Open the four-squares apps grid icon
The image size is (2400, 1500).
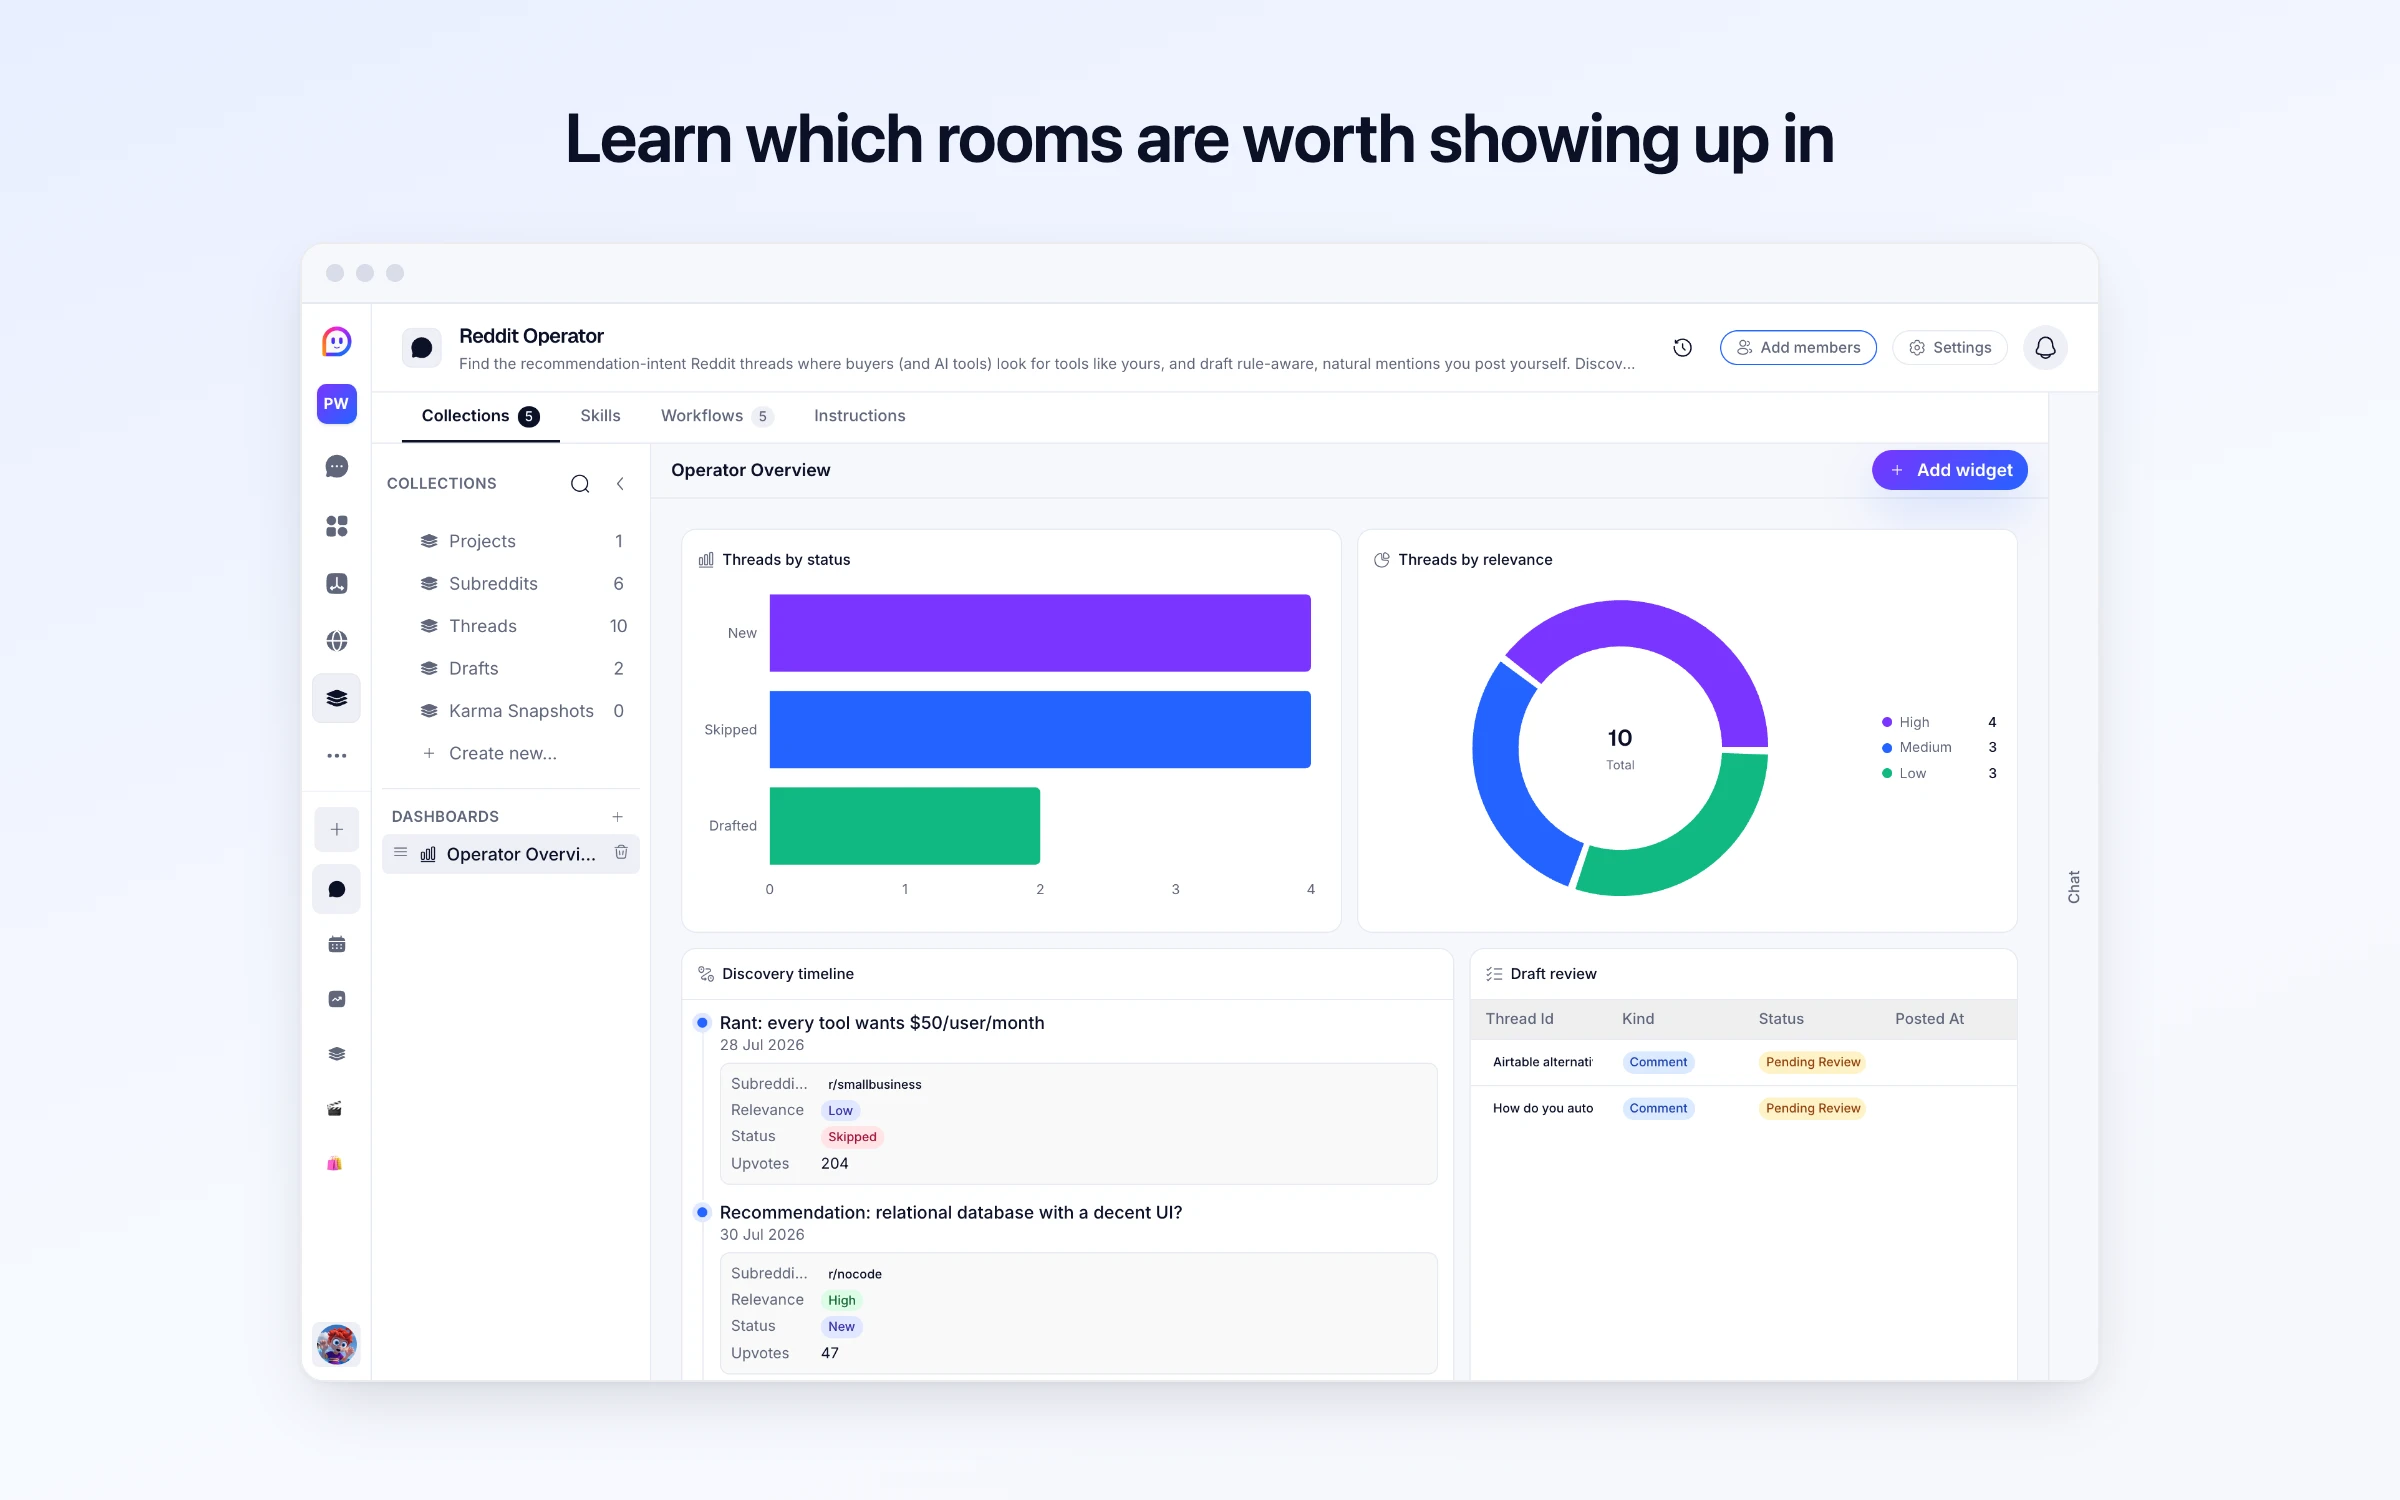point(336,526)
